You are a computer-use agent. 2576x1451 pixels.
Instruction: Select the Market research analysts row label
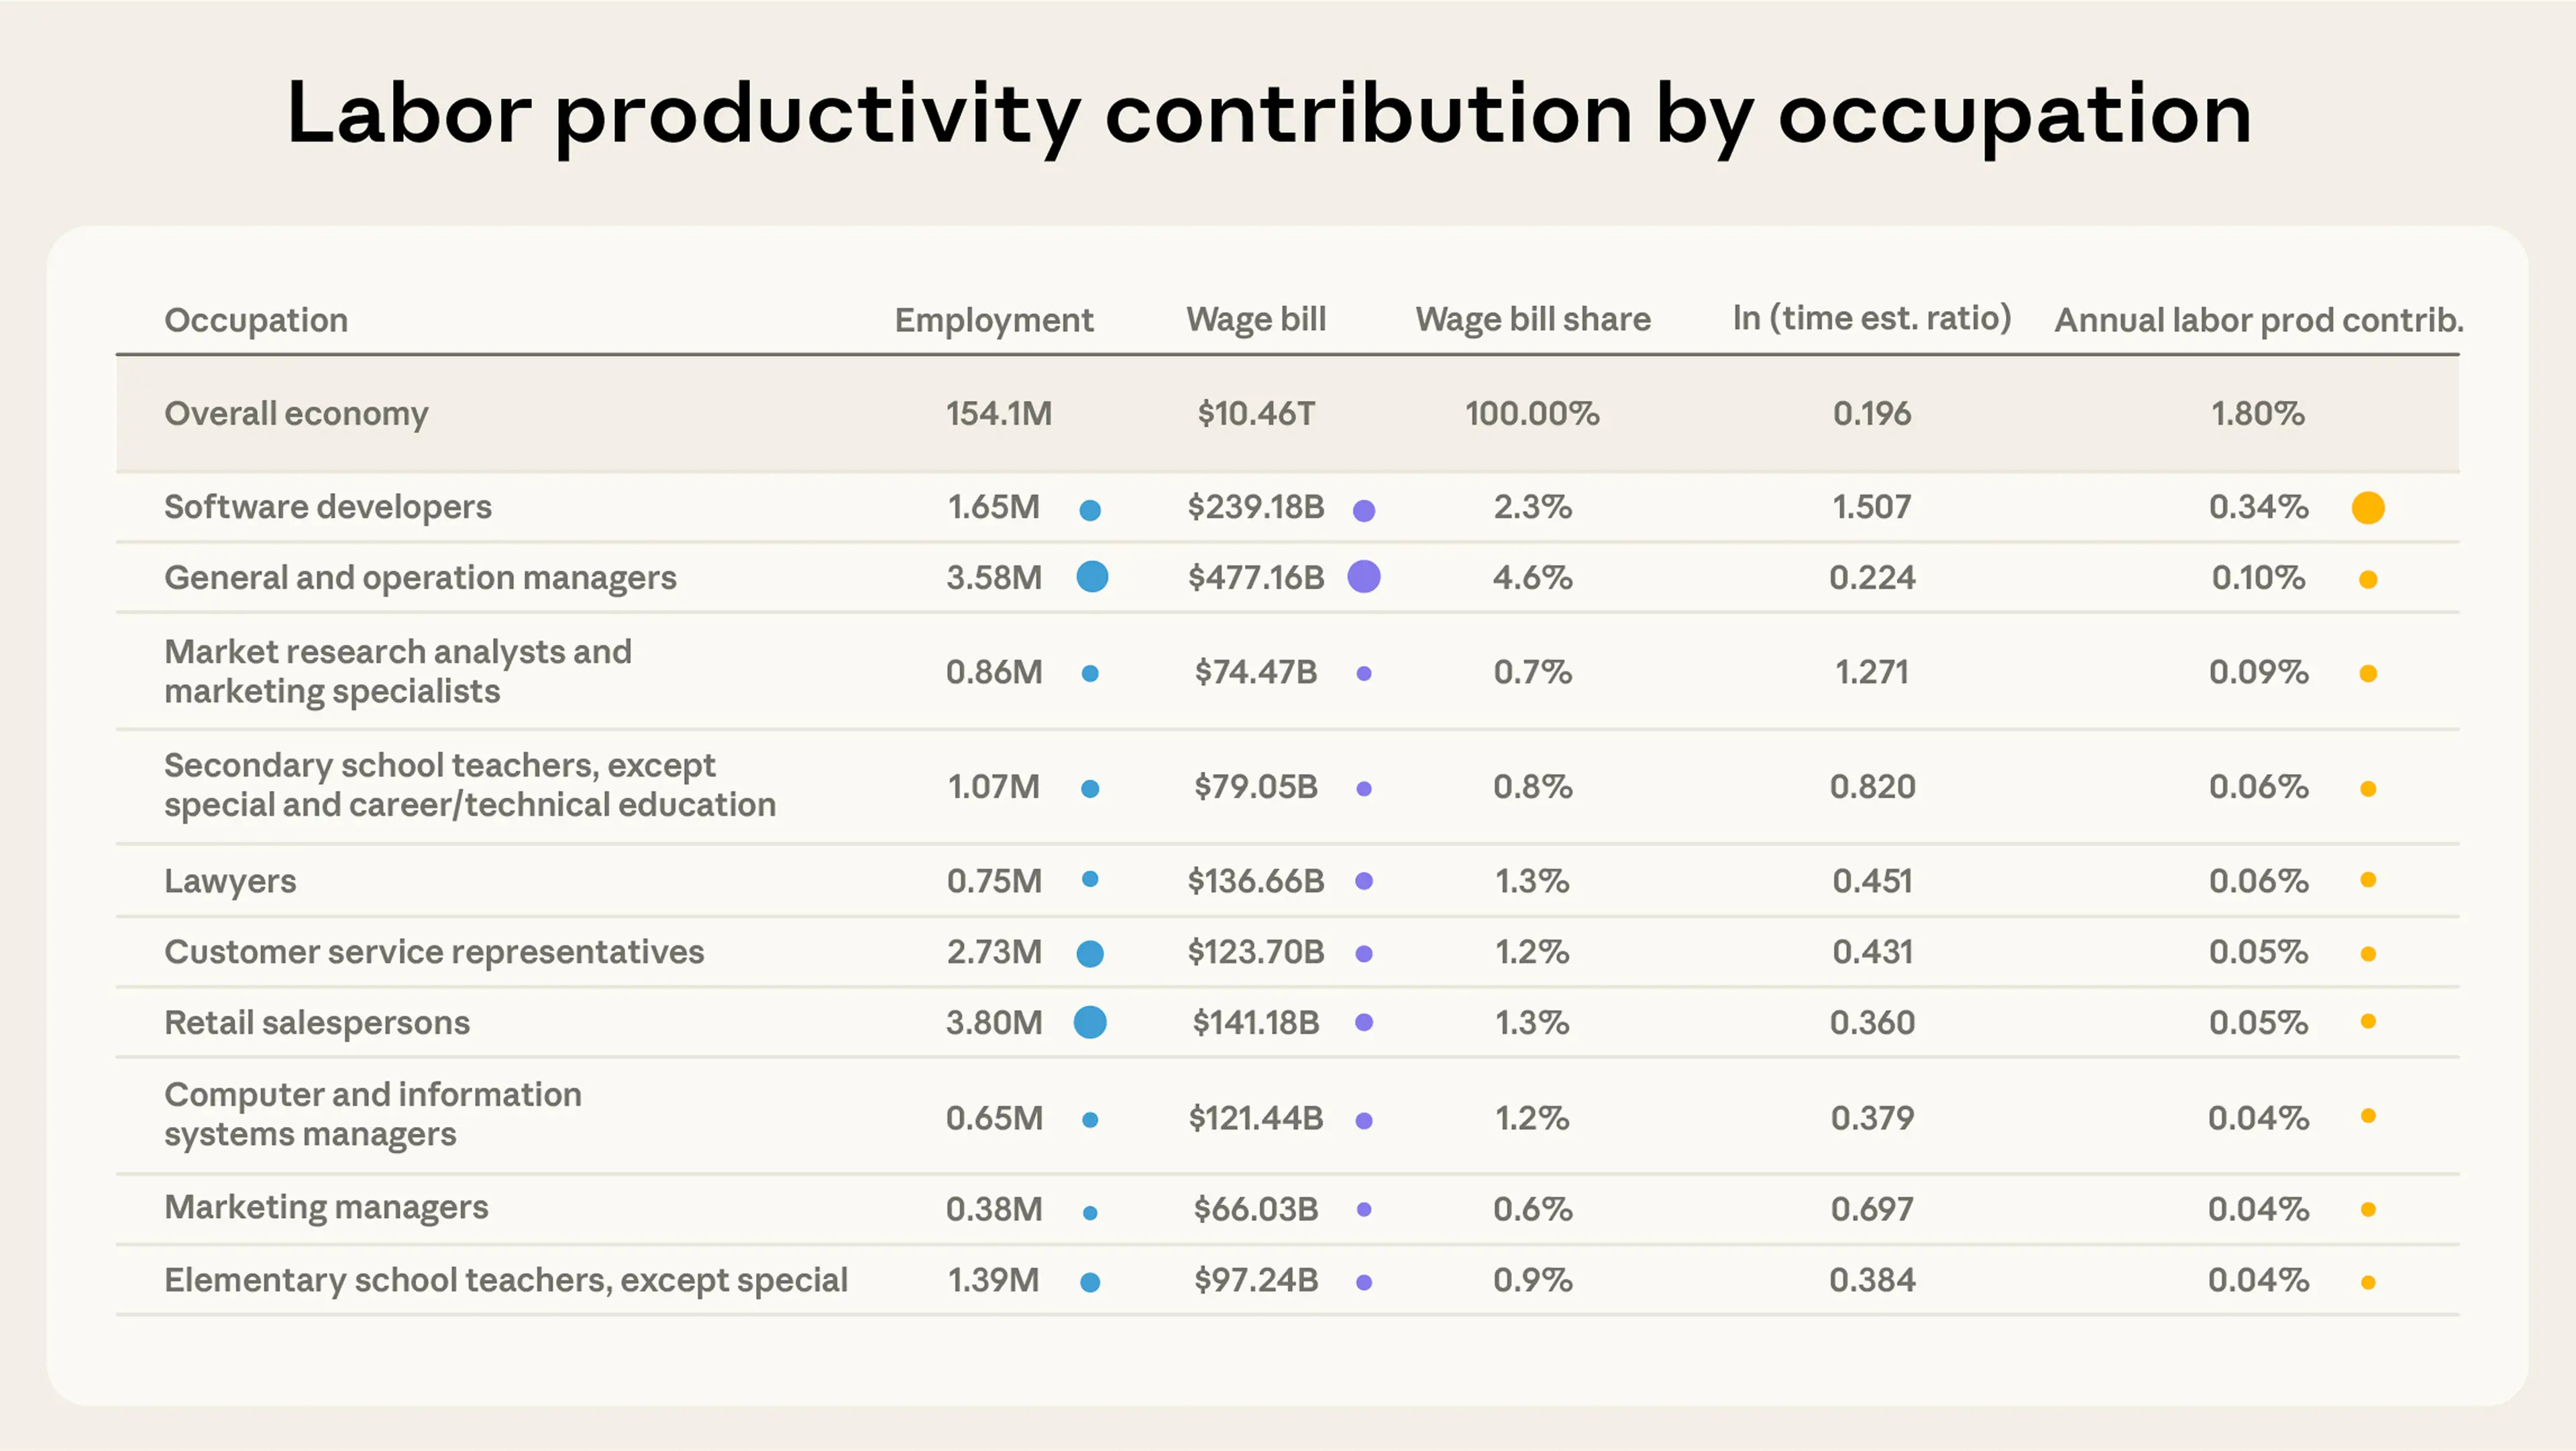coord(398,671)
